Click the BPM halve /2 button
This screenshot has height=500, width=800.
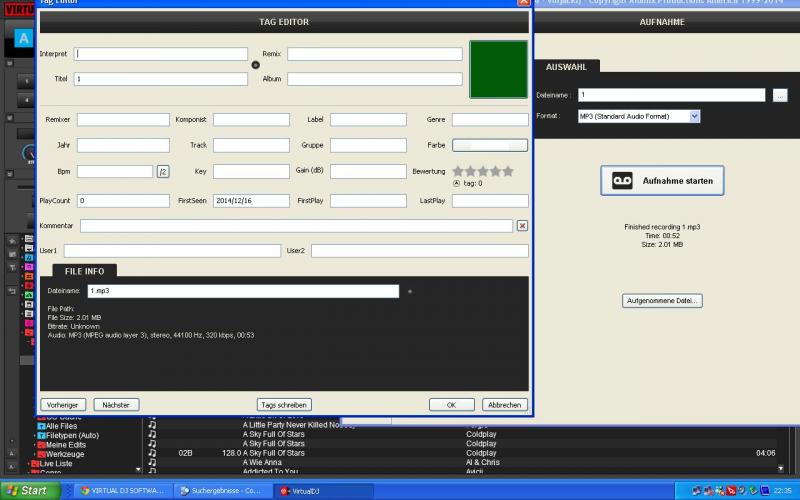click(x=163, y=172)
